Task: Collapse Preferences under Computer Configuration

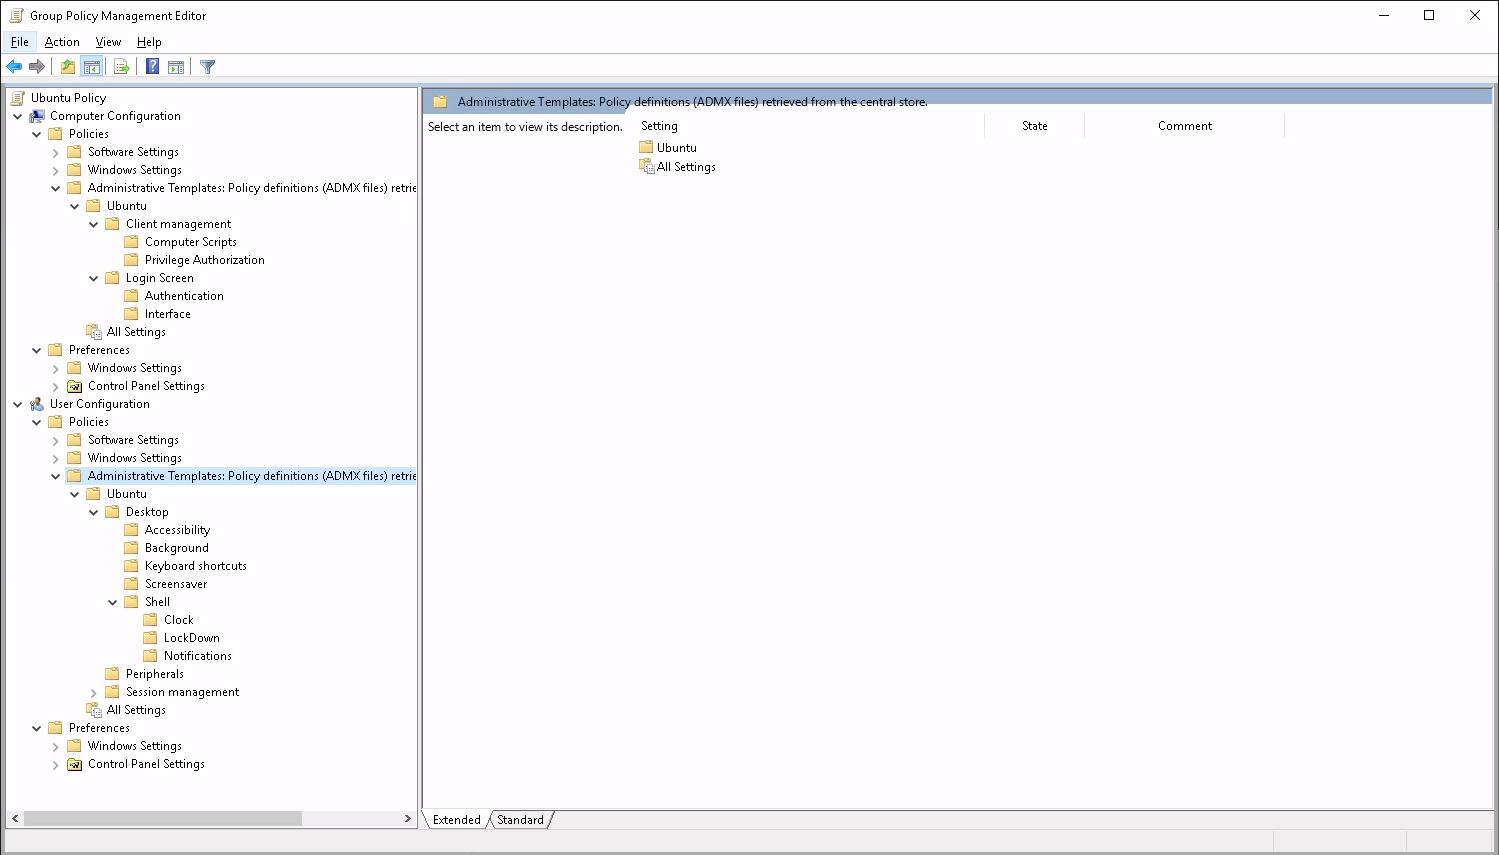Action: [37, 350]
